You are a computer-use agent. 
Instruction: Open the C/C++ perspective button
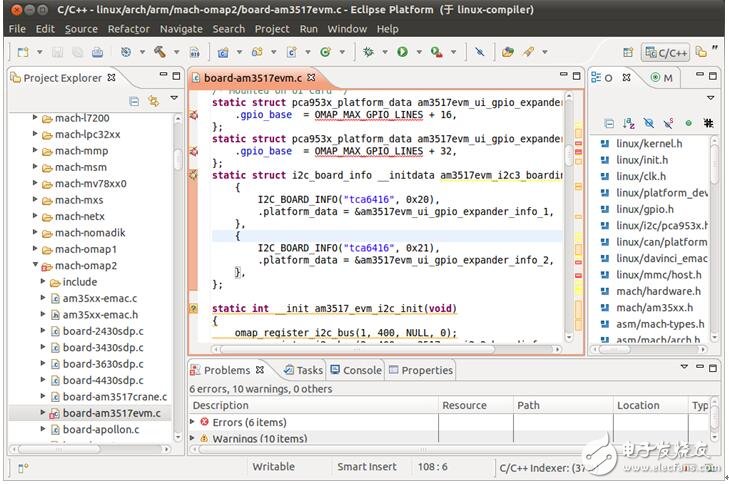(665, 51)
